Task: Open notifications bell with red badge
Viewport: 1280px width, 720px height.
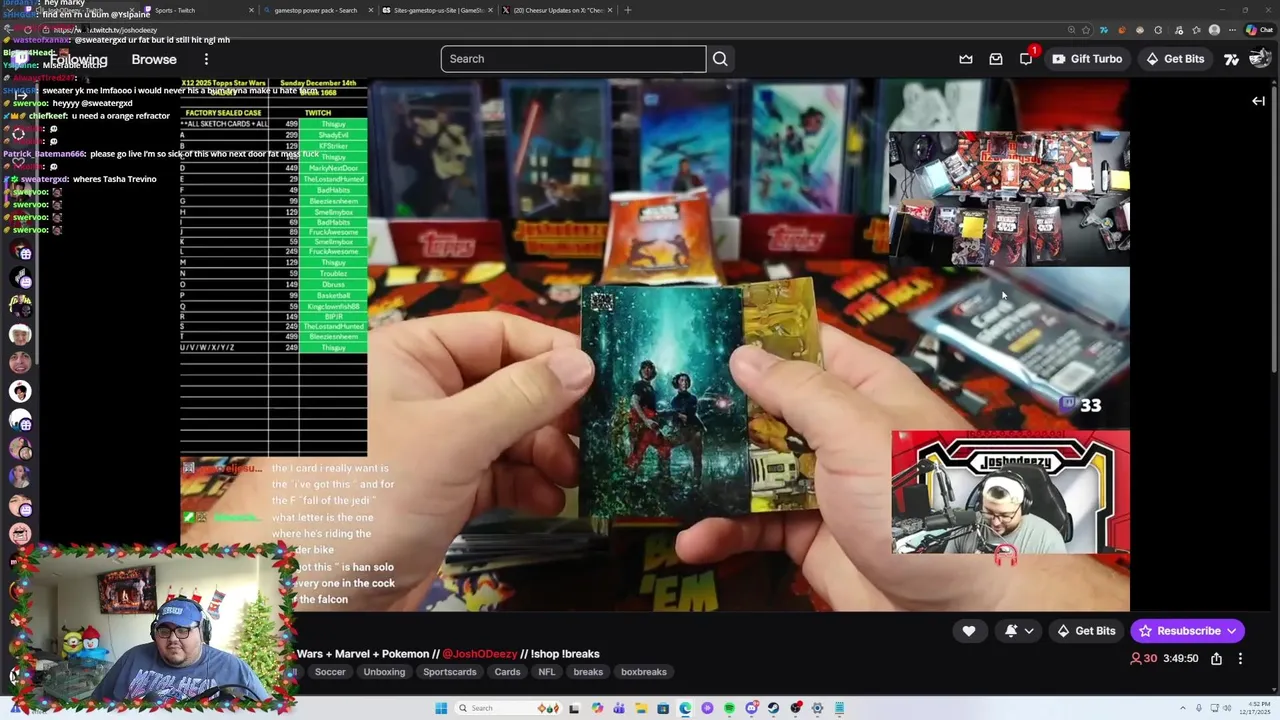Action: tap(1027, 58)
